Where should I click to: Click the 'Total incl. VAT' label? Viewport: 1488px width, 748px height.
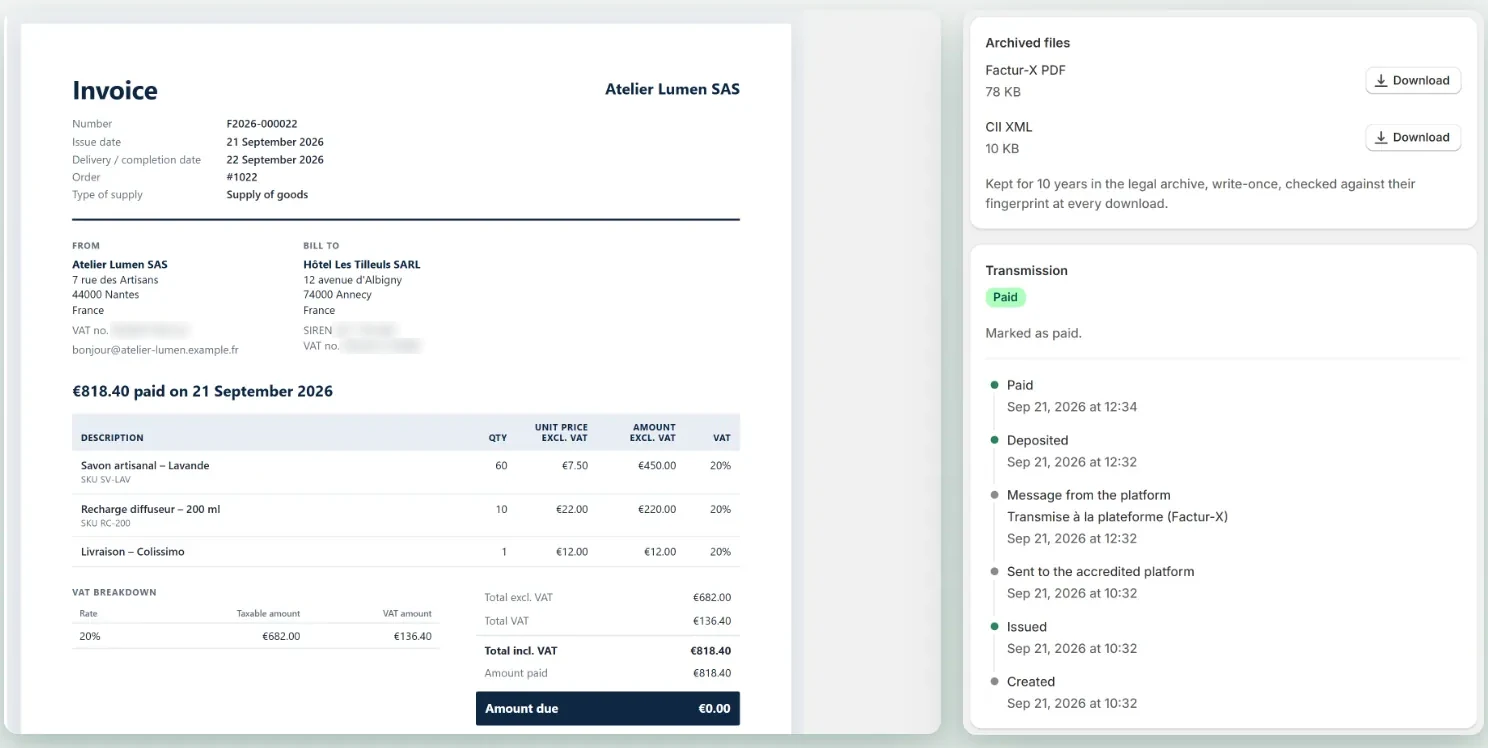coord(521,651)
